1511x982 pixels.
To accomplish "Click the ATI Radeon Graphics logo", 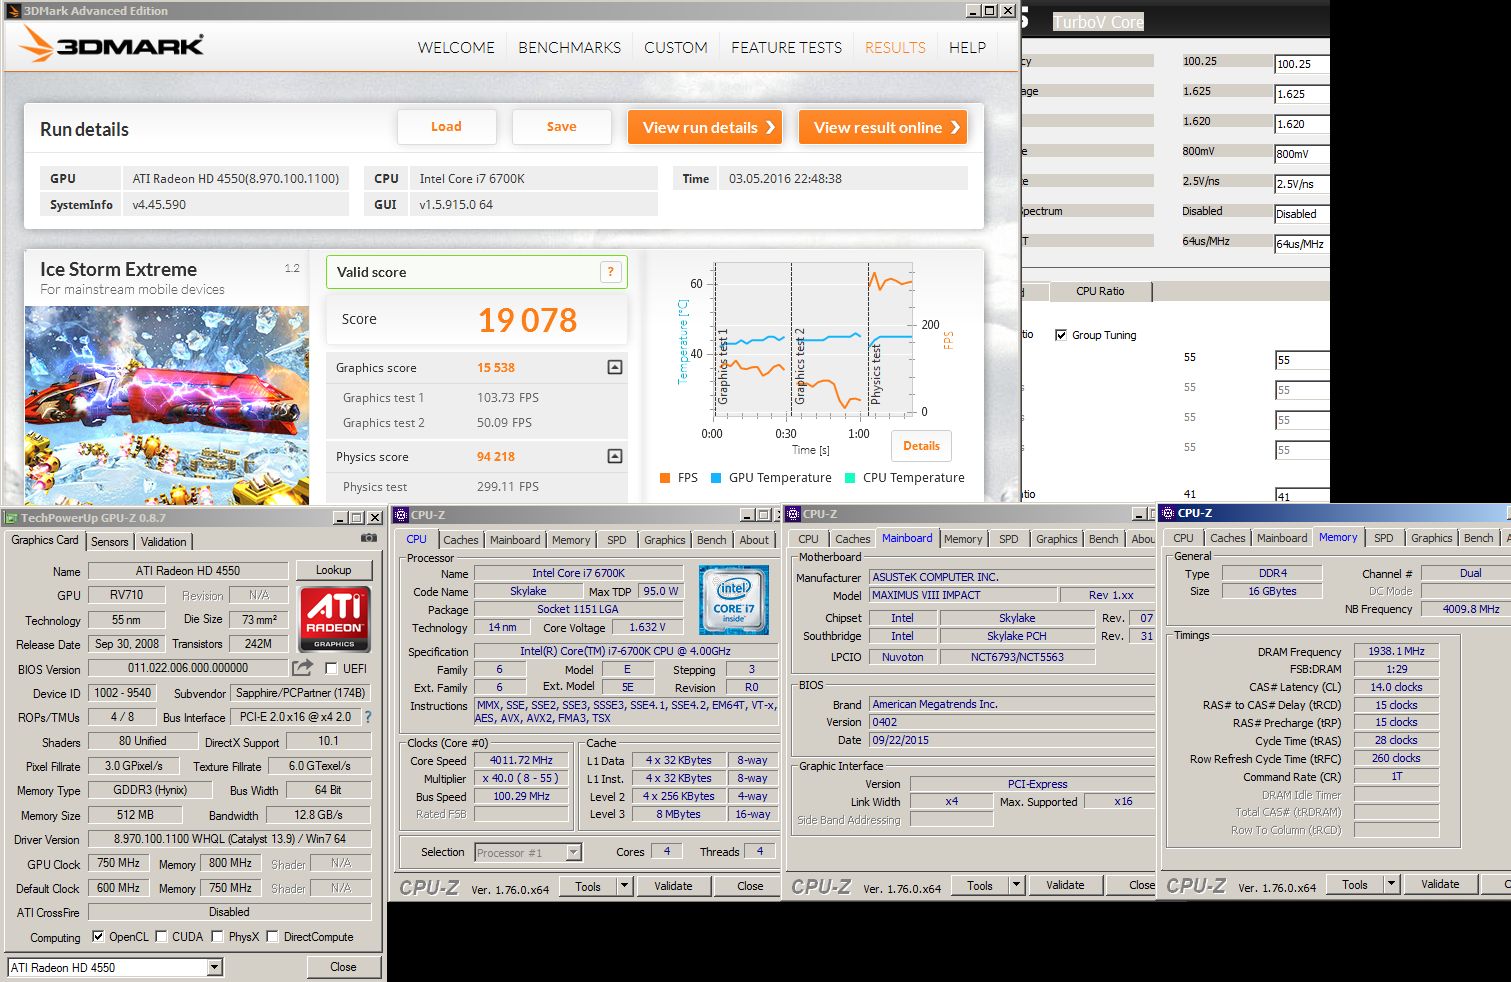I will (335, 618).
